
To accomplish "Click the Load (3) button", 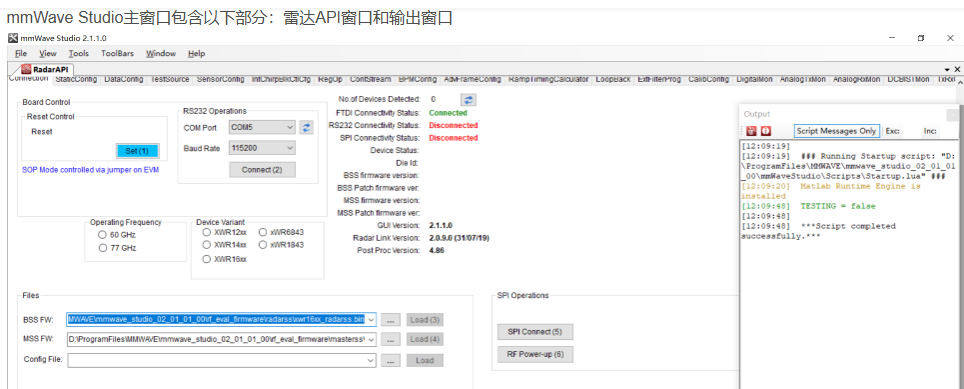I will point(425,320).
